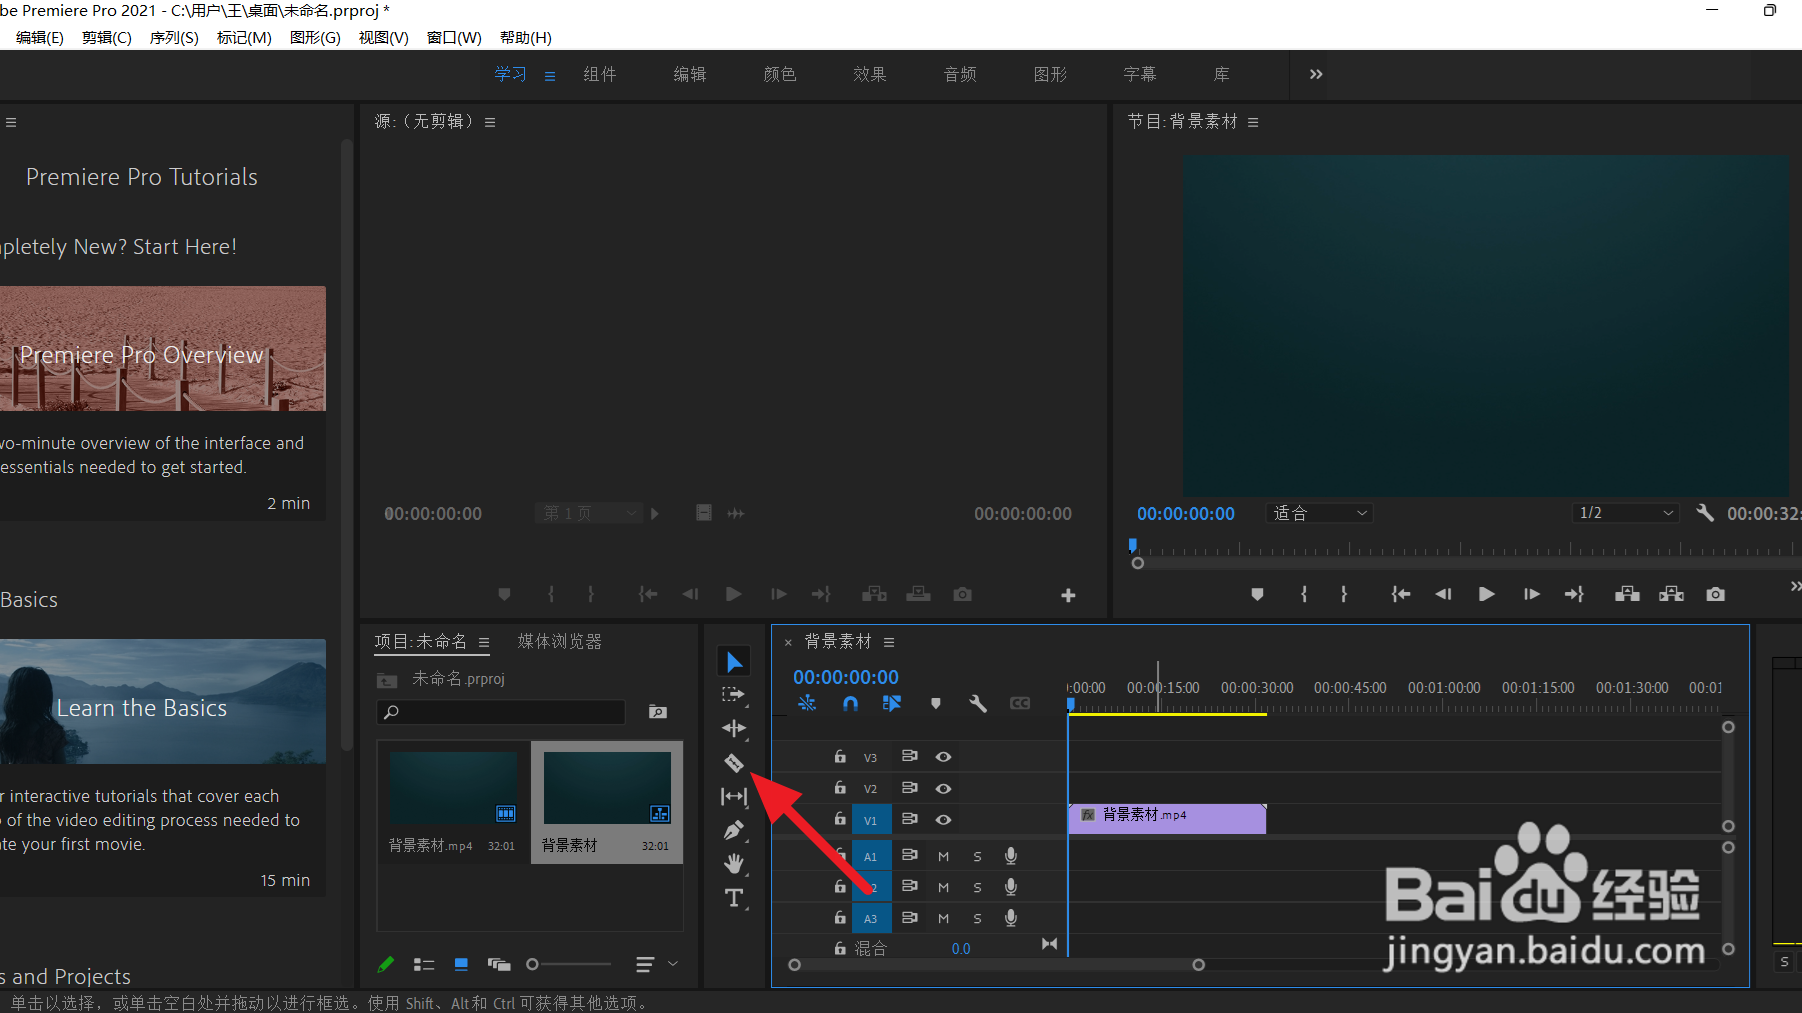Select the 背景素材.mp4 clip on V1
This screenshot has width=1802, height=1013.
1167,818
